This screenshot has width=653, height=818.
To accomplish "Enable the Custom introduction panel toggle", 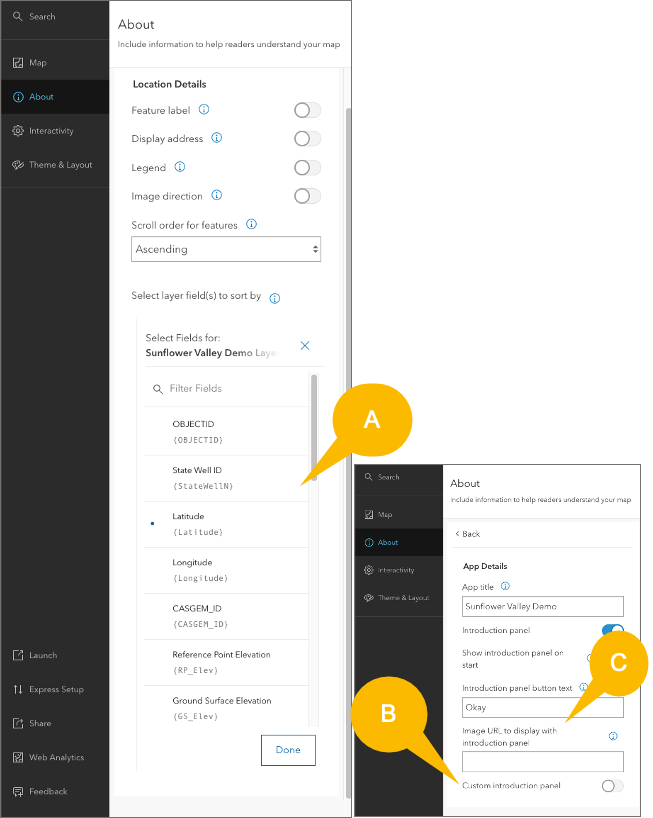I will pos(612,786).
